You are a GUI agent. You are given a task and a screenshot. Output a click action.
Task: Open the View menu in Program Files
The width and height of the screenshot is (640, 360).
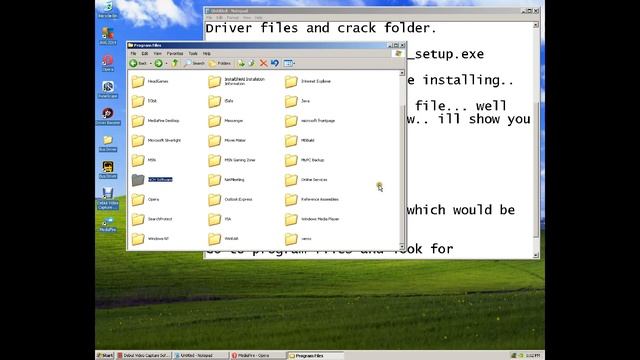pyautogui.click(x=157, y=53)
